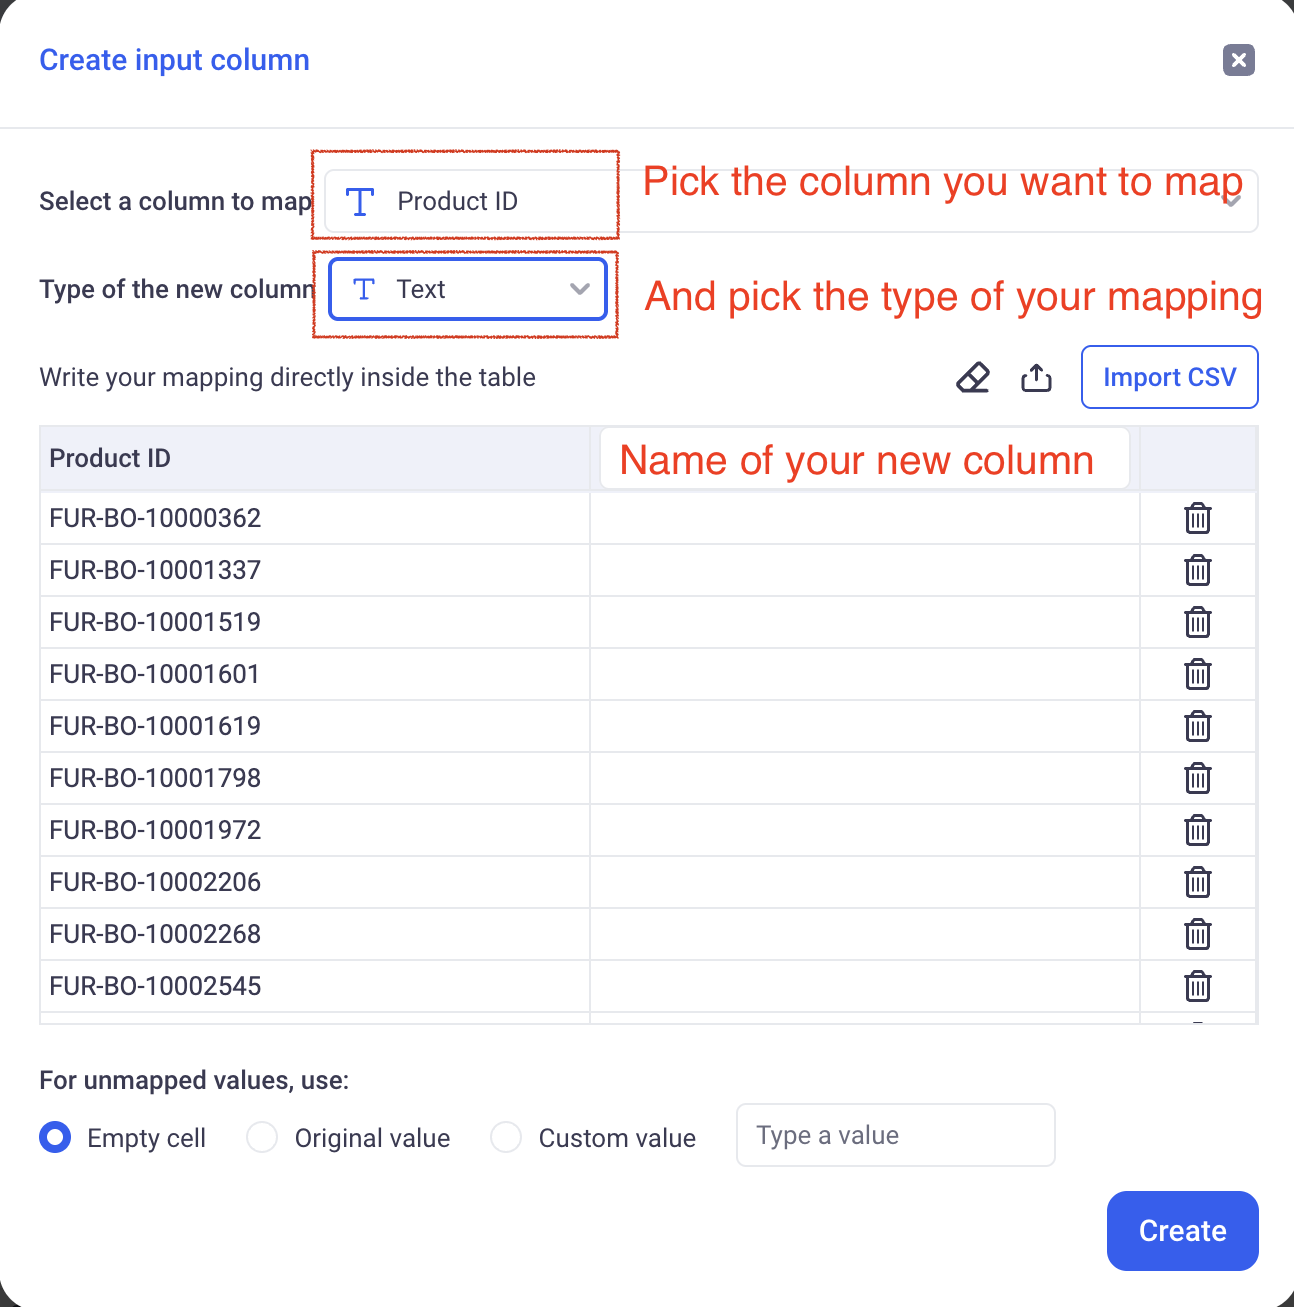Screen dimensions: 1294x1307
Task: Select the Empty cell radio option
Action: pos(56,1137)
